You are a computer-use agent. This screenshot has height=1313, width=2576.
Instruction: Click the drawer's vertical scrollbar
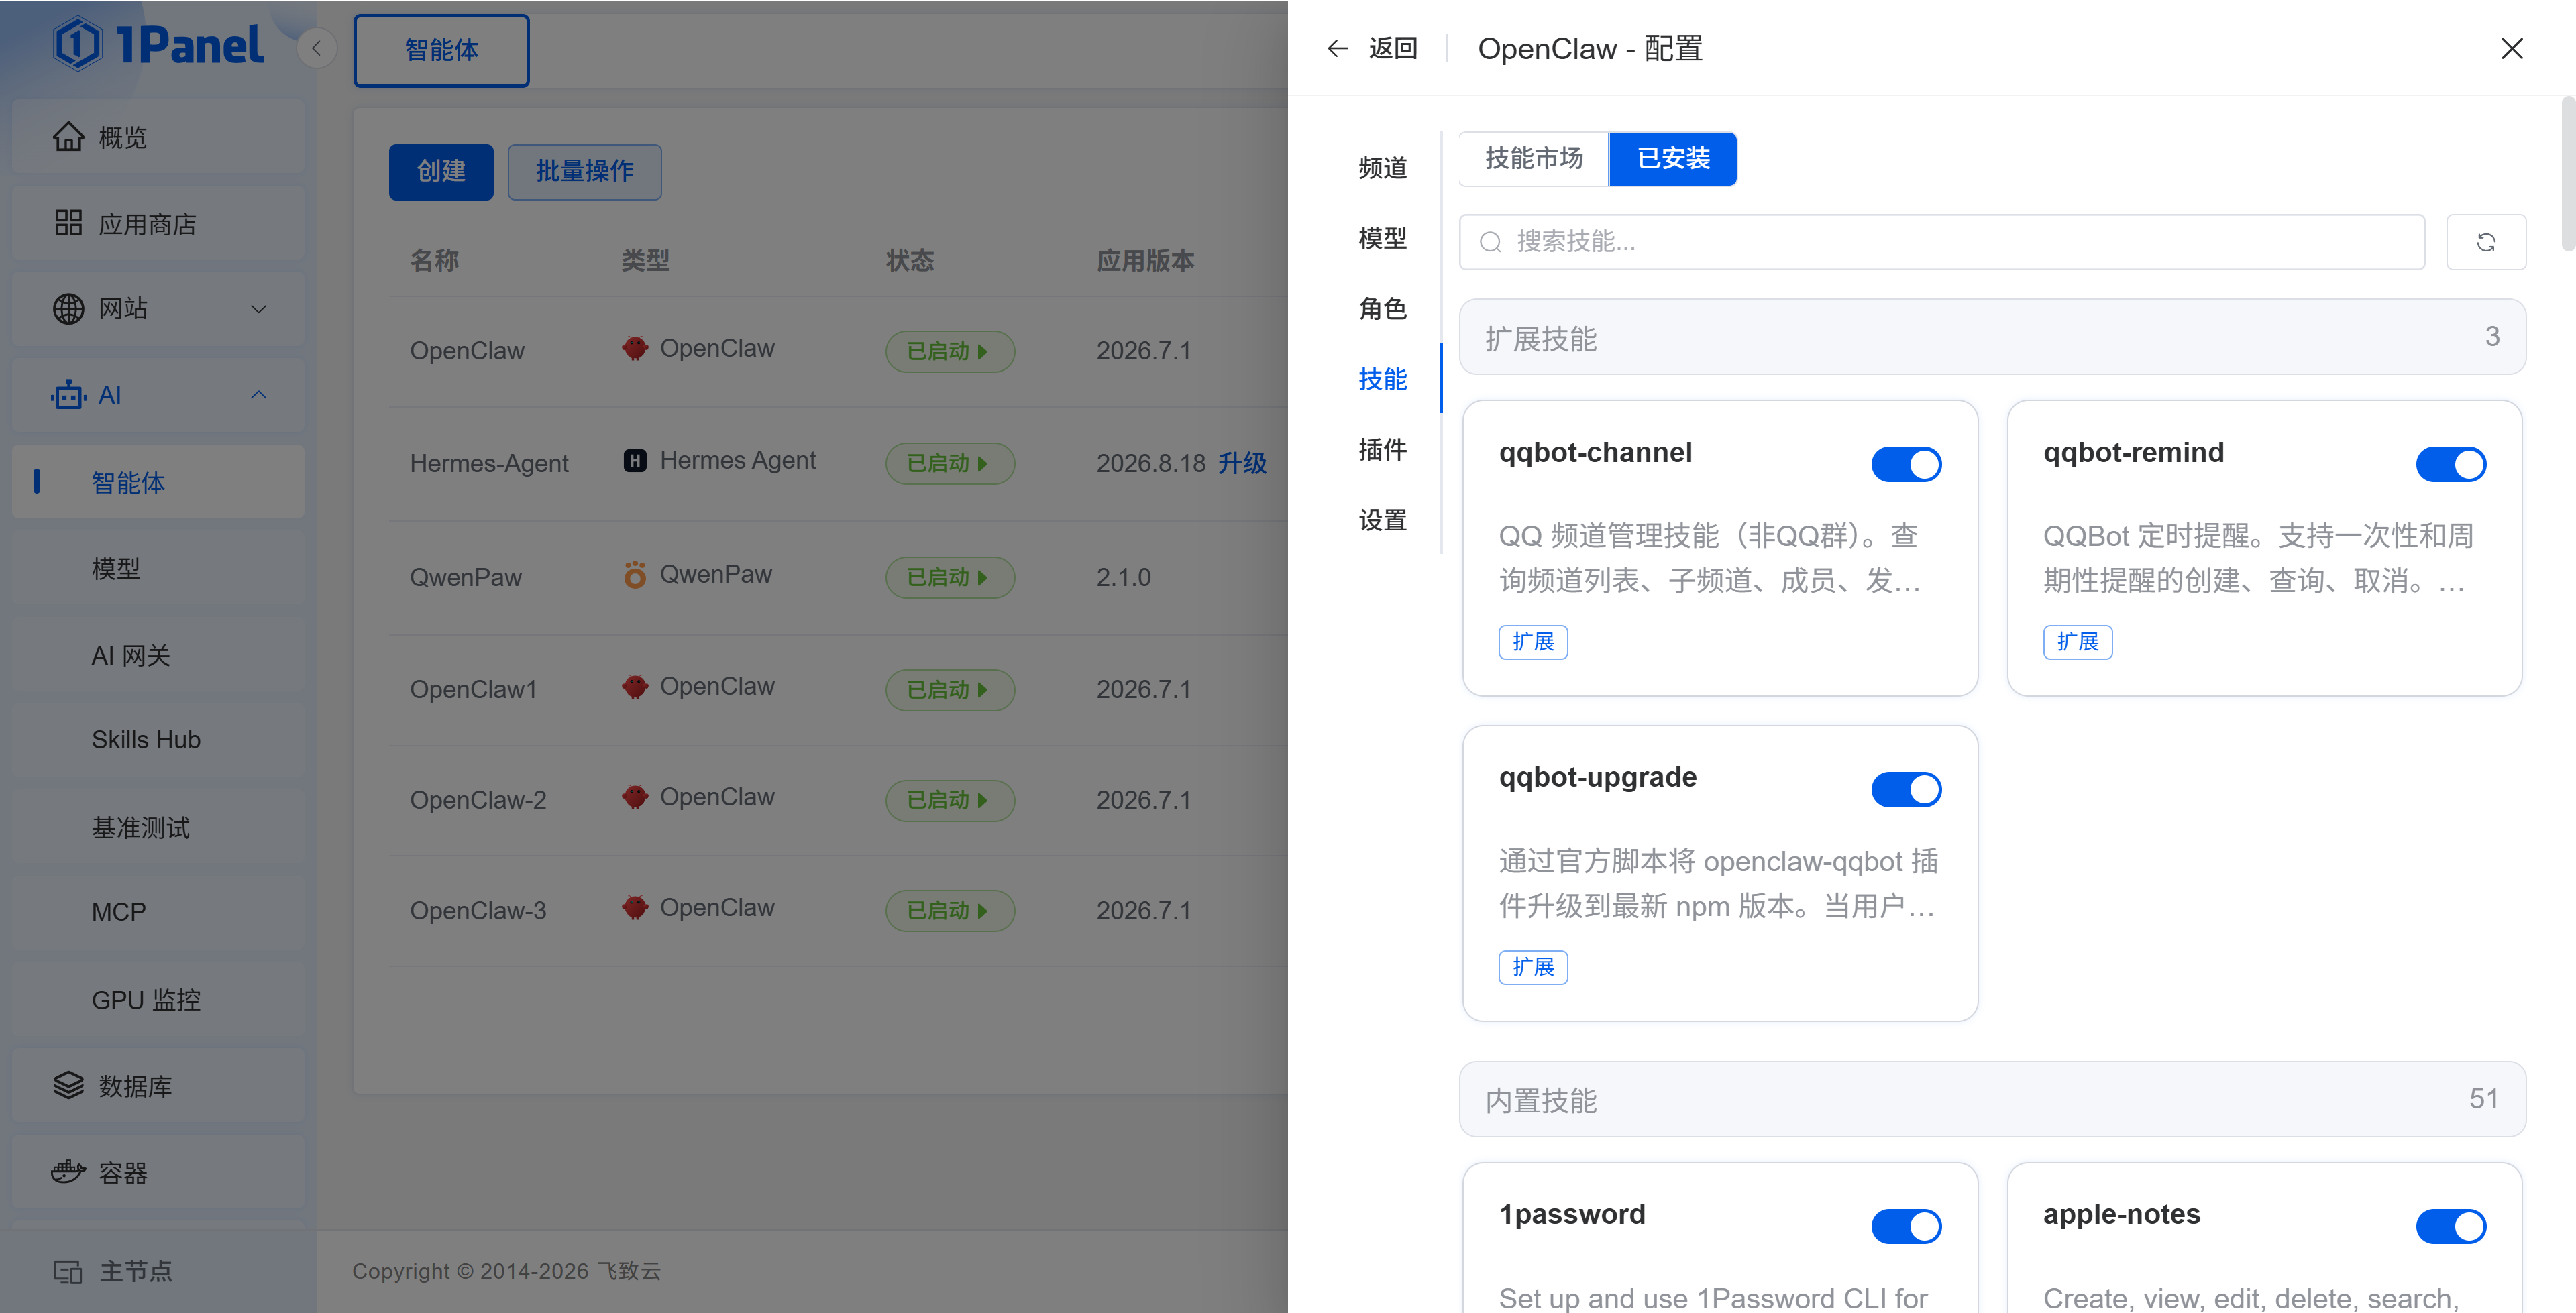point(2568,173)
